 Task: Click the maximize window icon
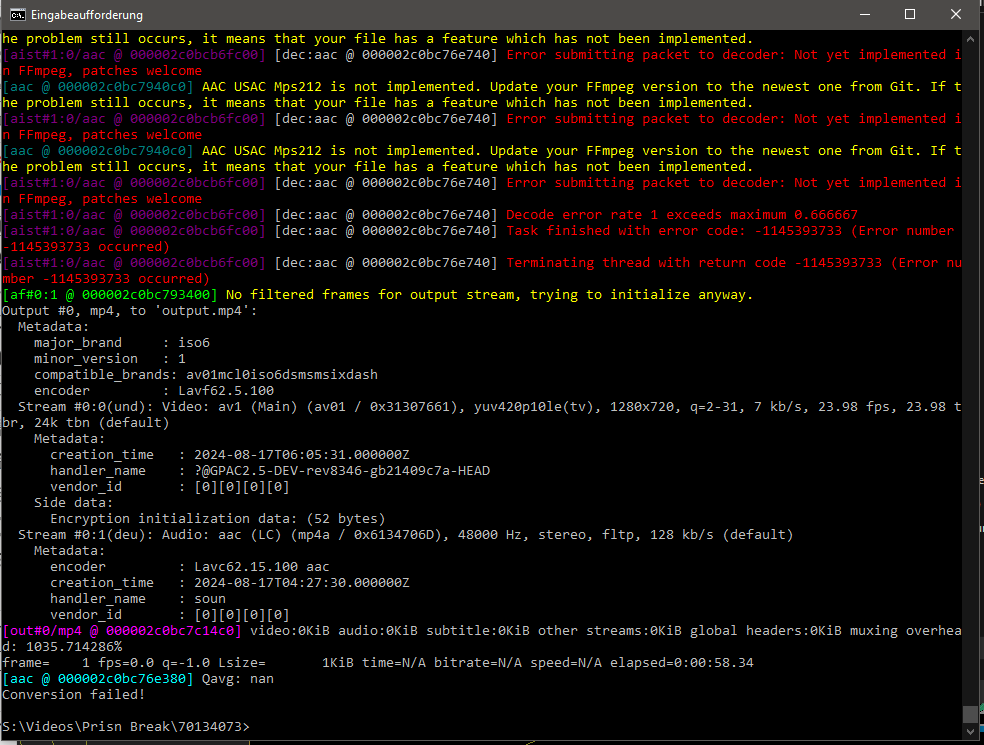point(909,14)
